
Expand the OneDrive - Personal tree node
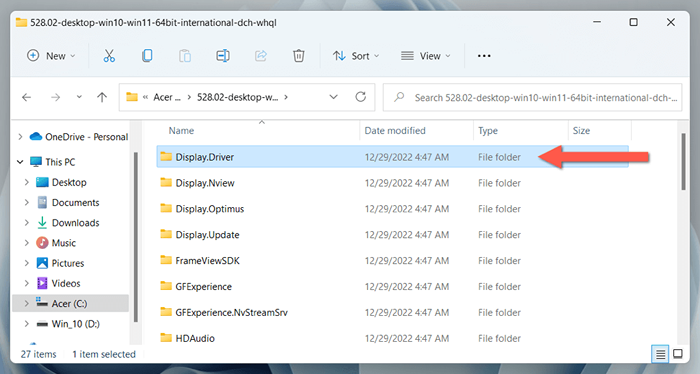tap(20, 137)
